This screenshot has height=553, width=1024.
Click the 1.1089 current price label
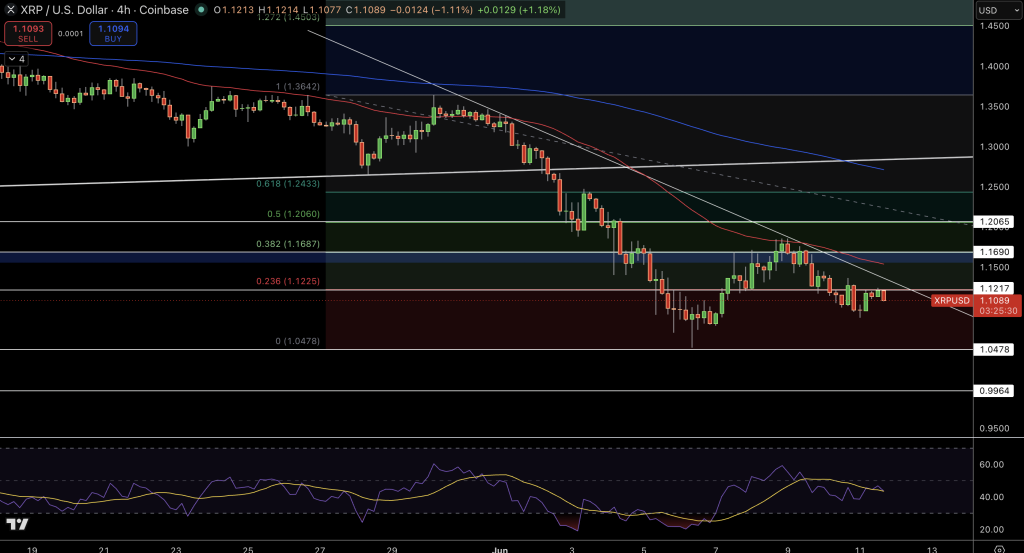(995, 300)
